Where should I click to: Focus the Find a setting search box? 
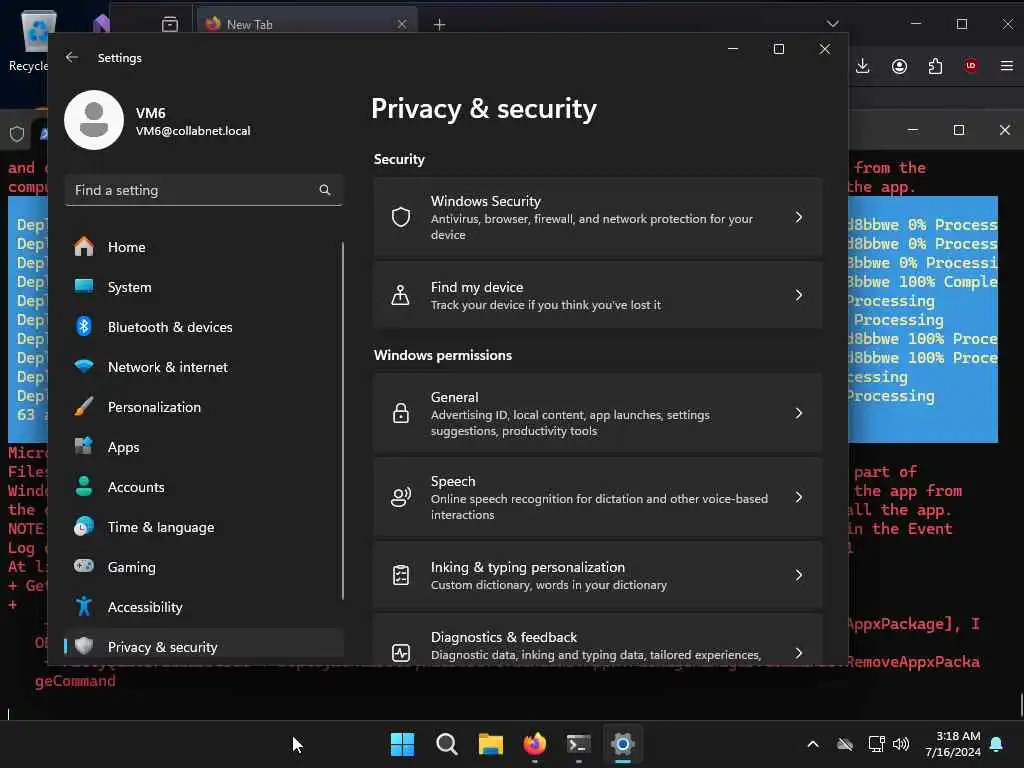click(x=204, y=190)
